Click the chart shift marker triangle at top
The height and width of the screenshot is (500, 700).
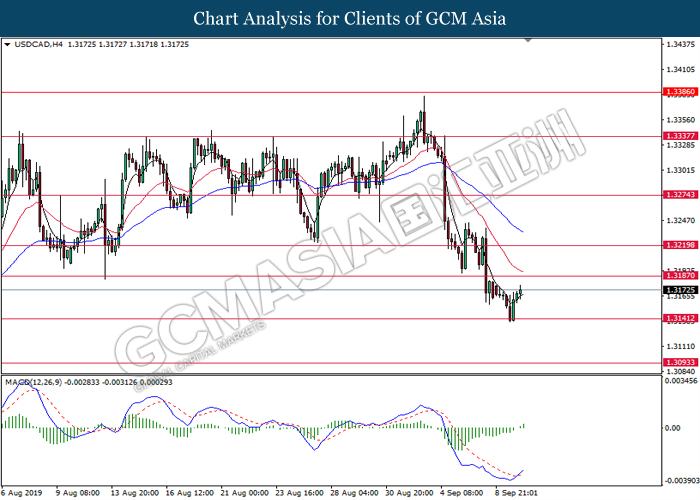529,41
